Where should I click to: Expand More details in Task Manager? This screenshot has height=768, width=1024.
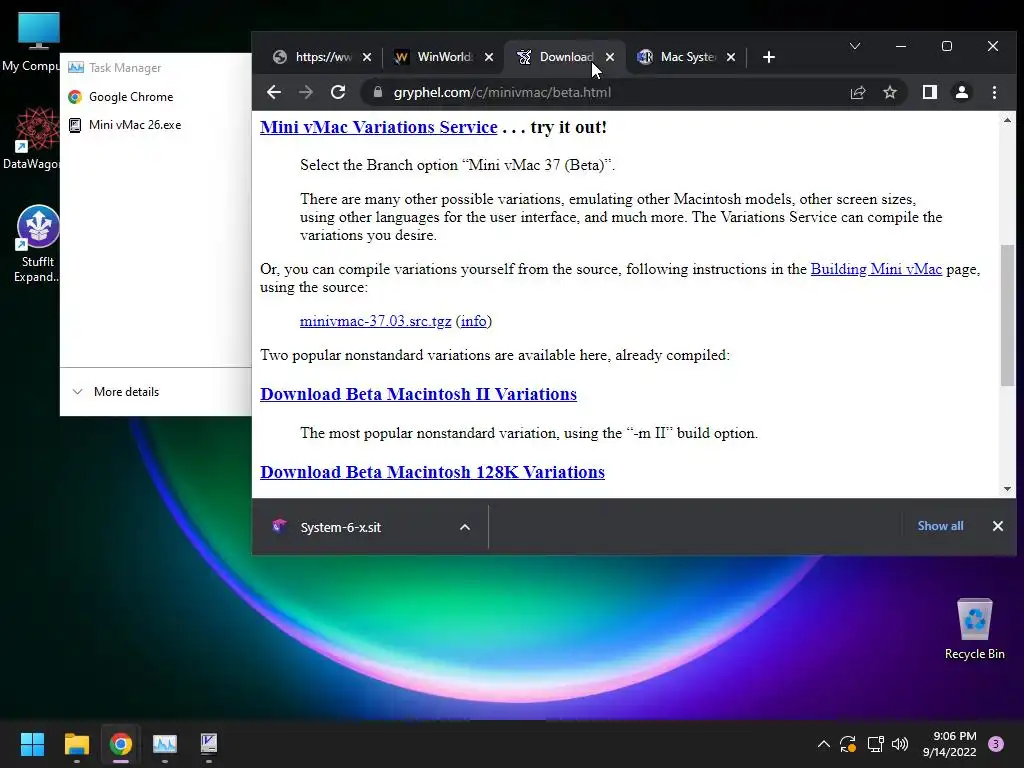tap(116, 392)
